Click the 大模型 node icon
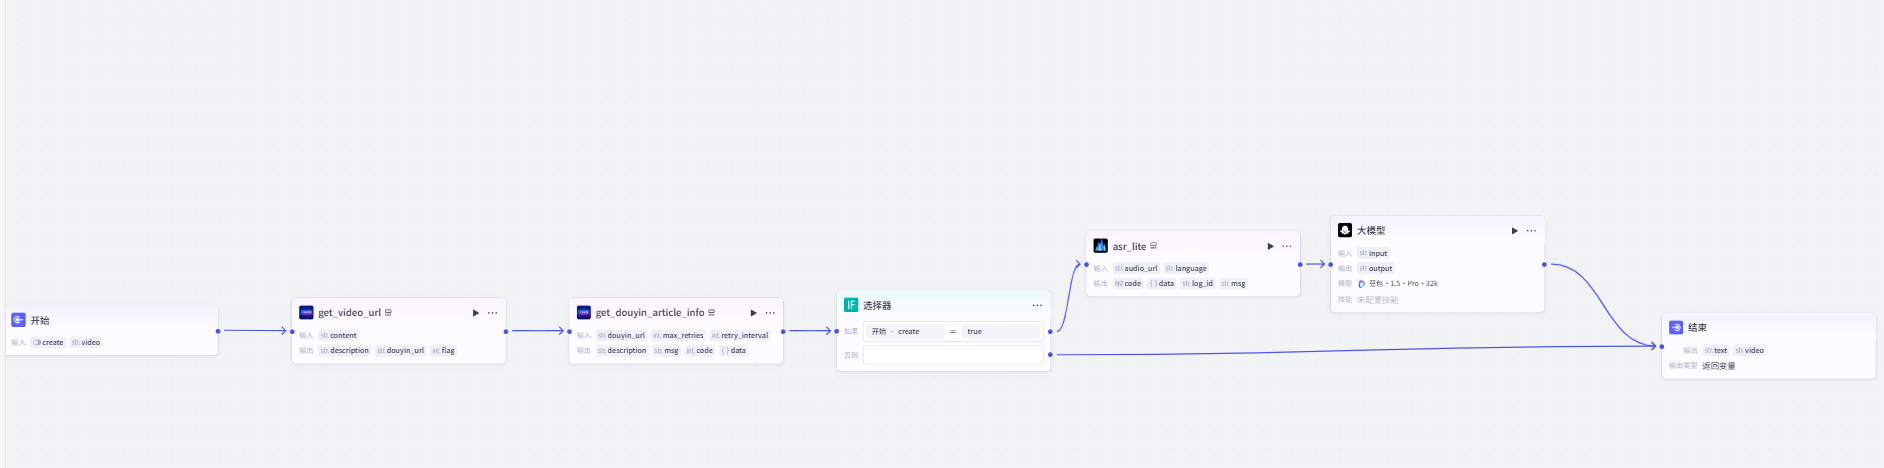The height and width of the screenshot is (468, 1884). click(1345, 230)
